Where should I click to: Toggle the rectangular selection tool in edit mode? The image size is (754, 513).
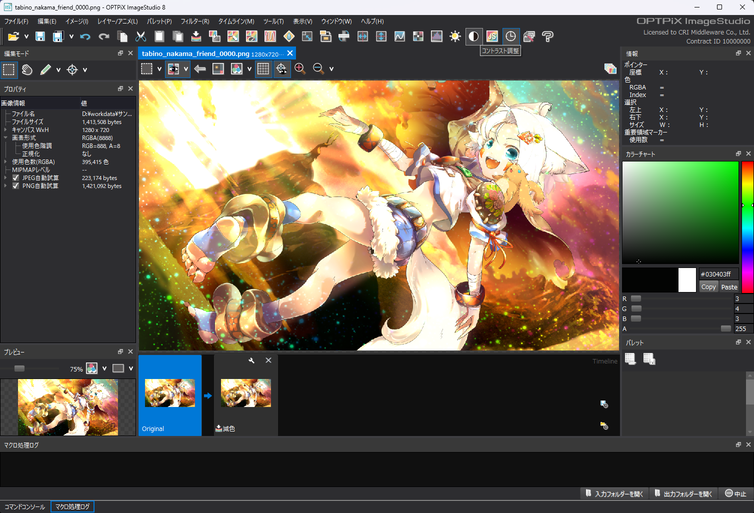[x=9, y=70]
